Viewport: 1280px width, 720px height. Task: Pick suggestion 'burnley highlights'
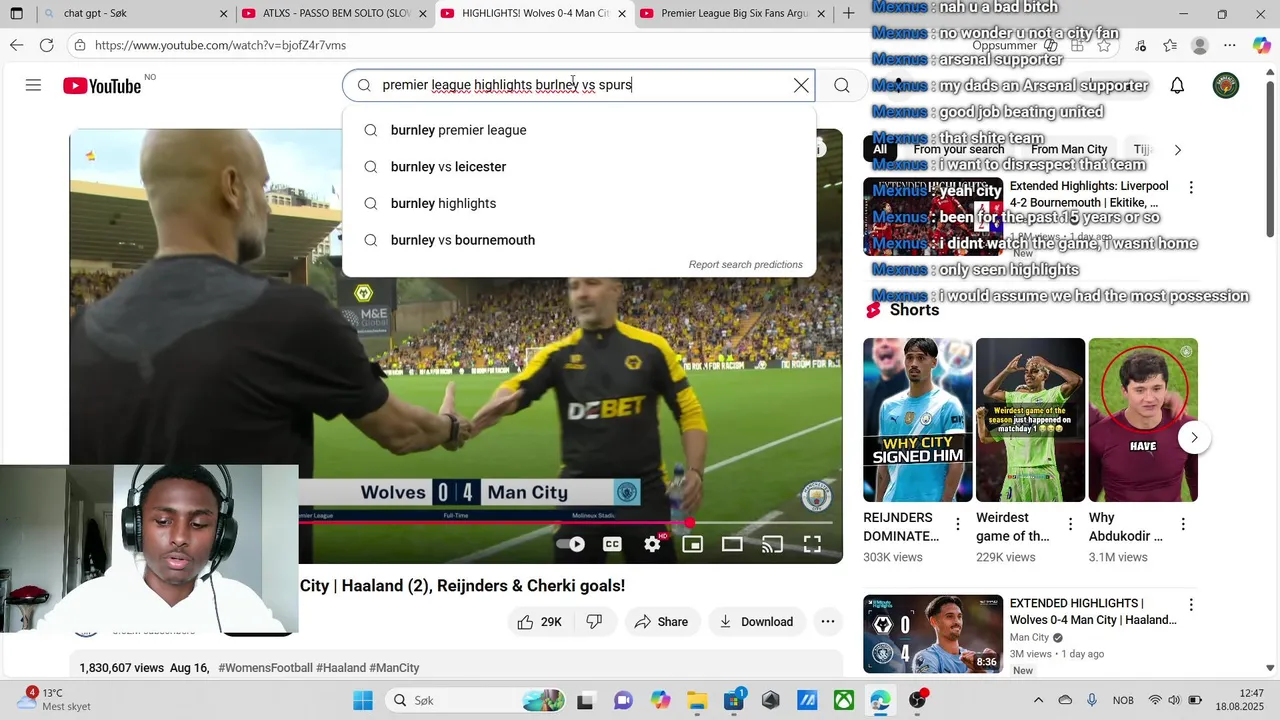click(579, 203)
